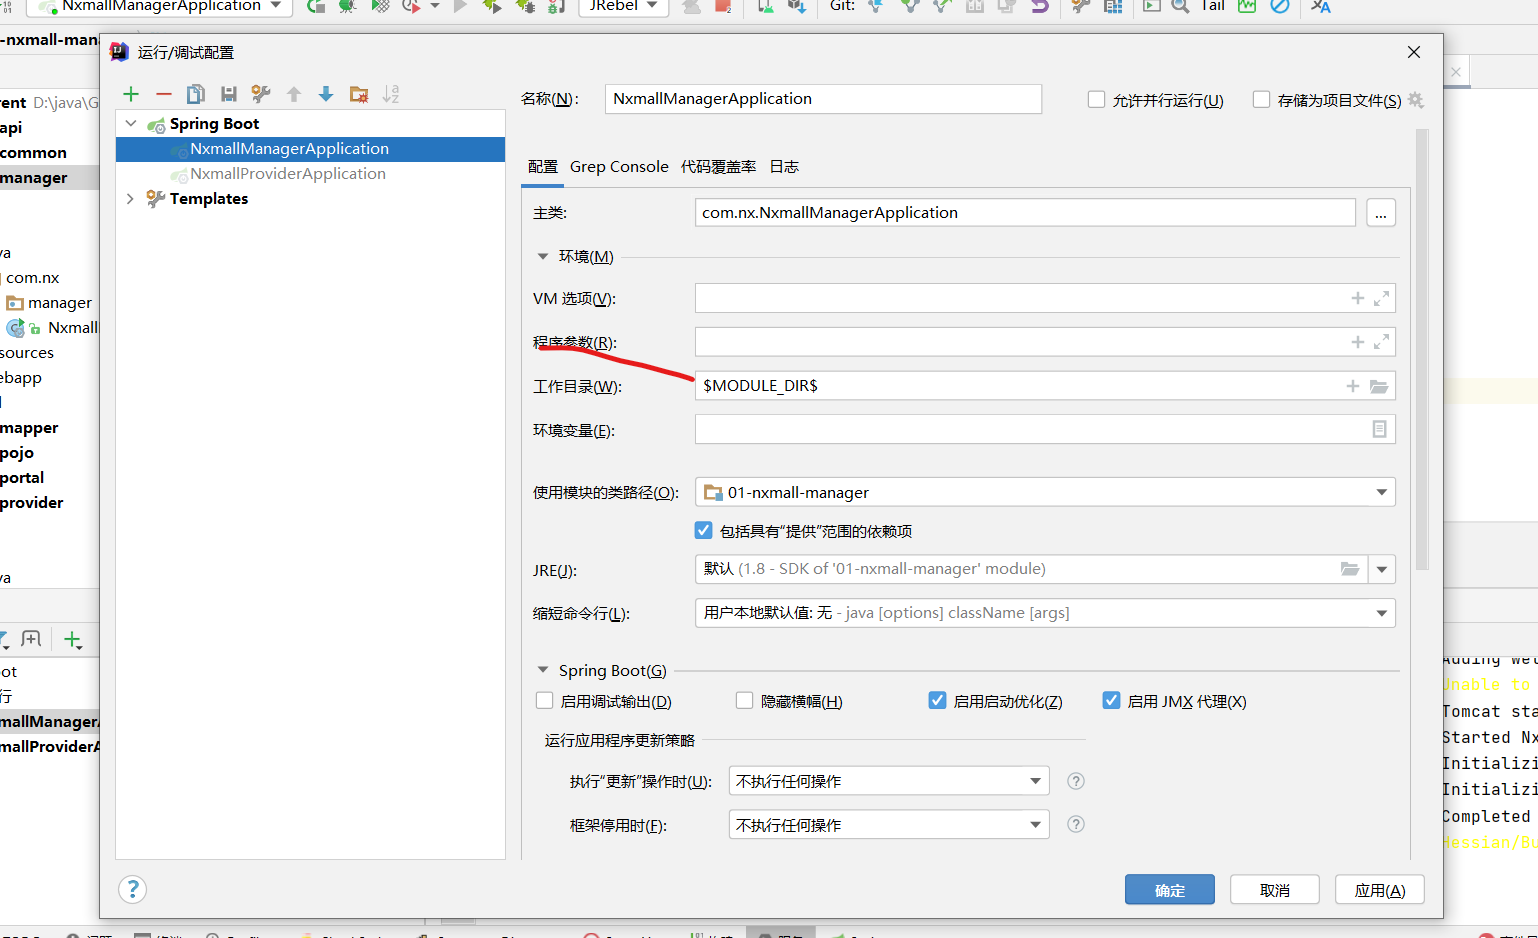1538x938 pixels.
Task: Move configuration up with gray arrow
Action: 294,94
